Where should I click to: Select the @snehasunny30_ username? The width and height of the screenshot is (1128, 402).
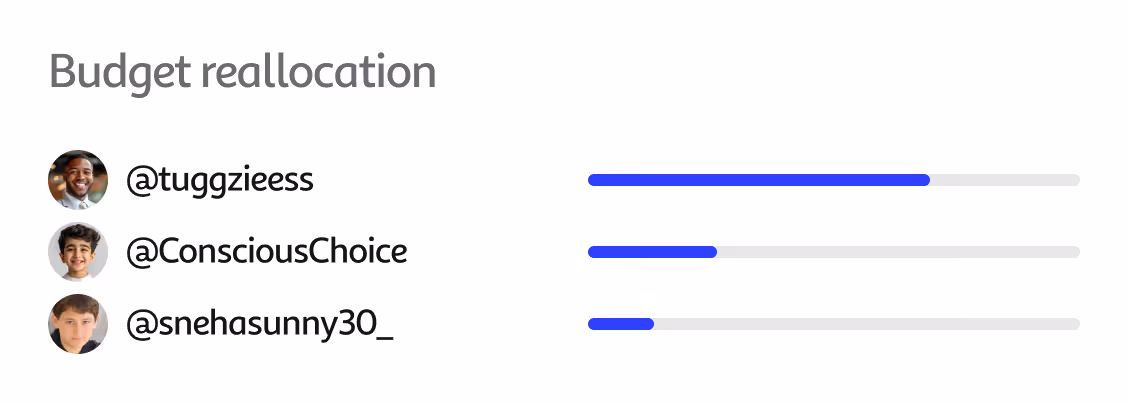point(260,325)
